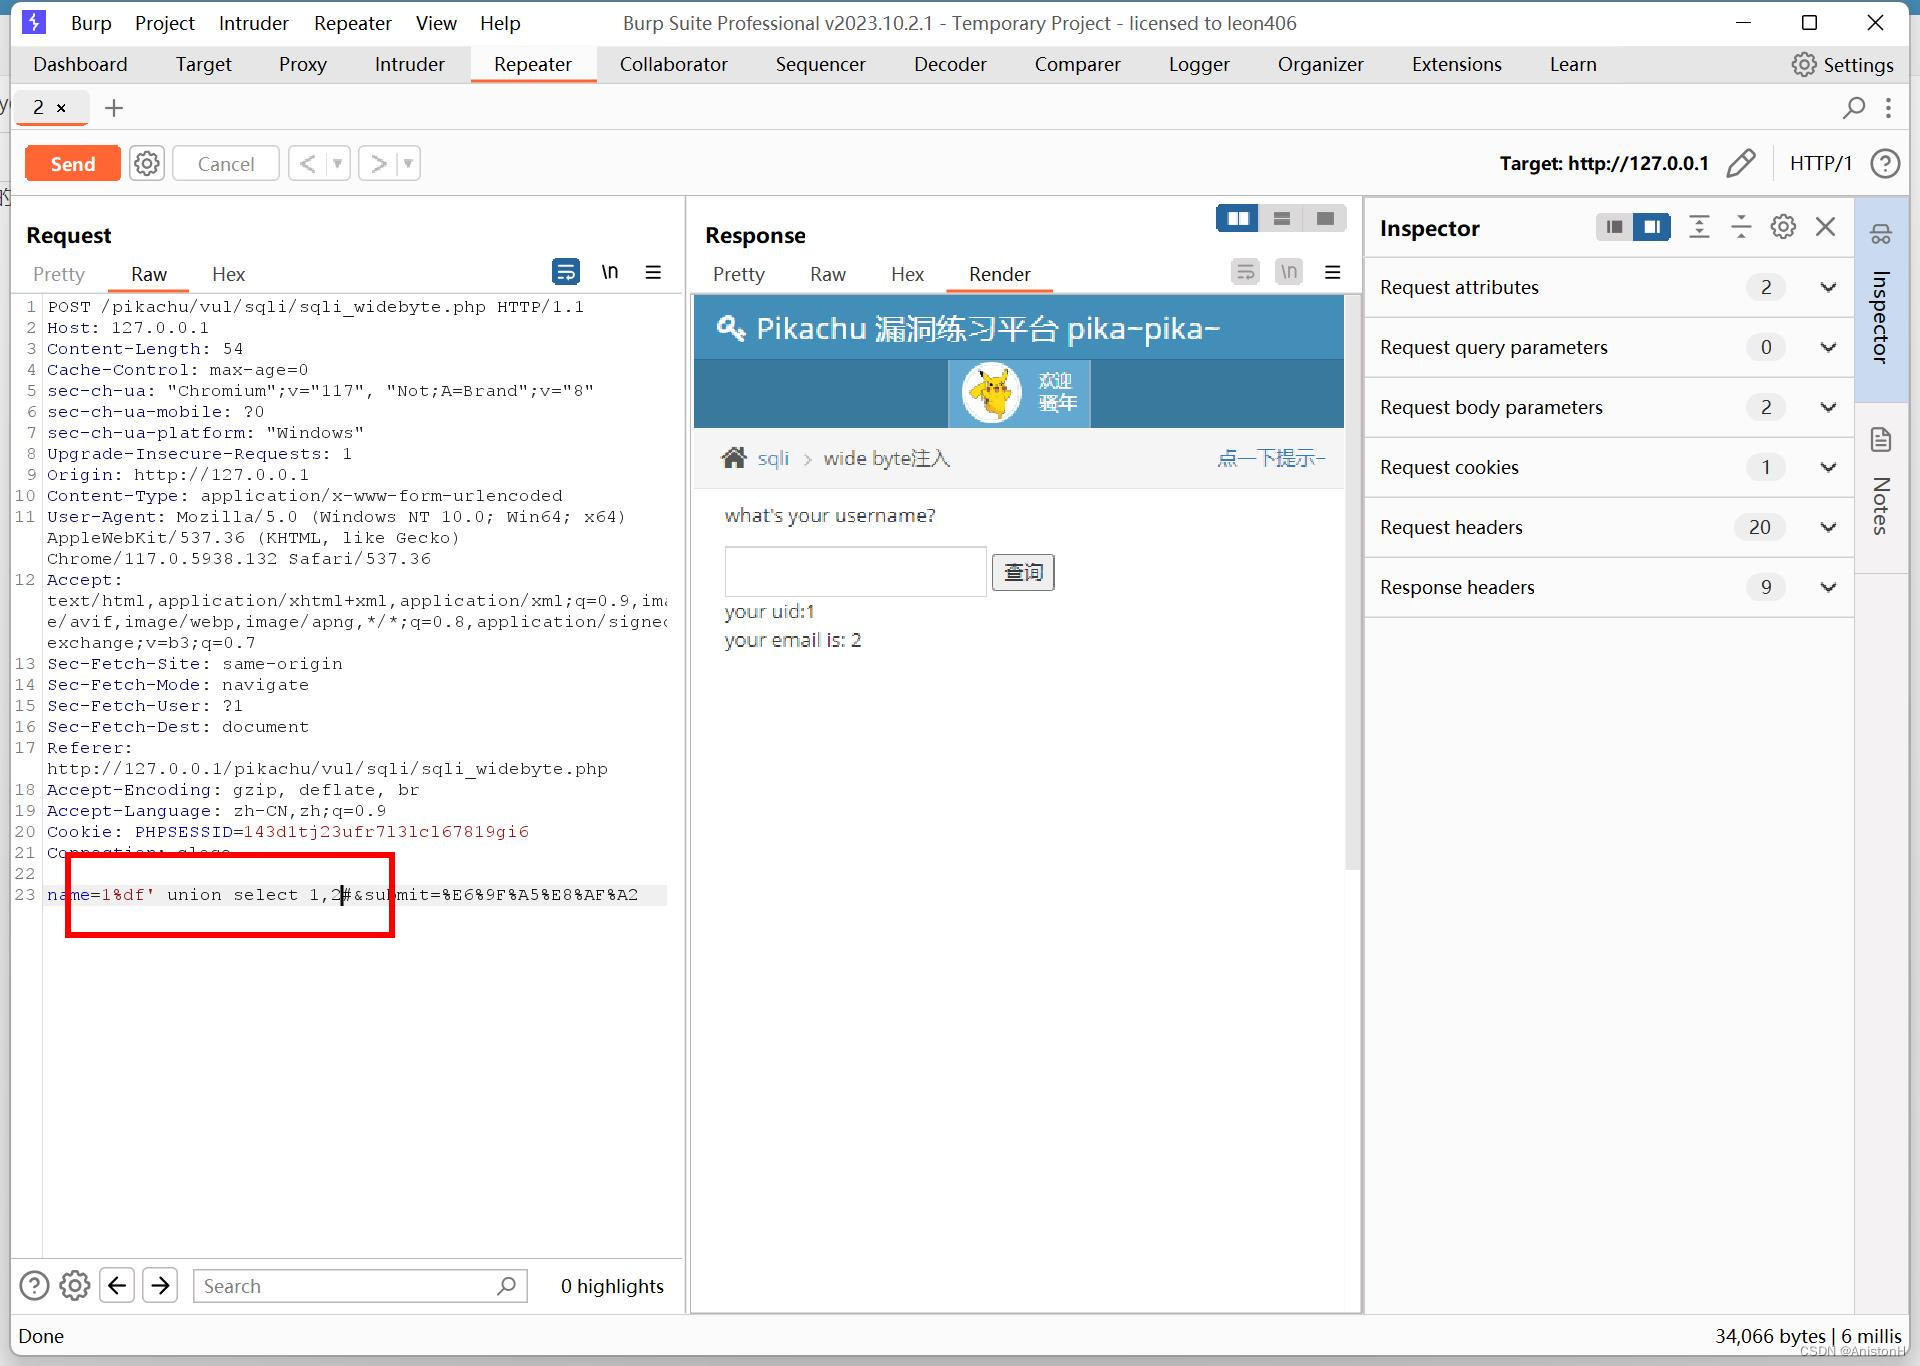Click the response pane vertical scrollbar
The width and height of the screenshot is (1920, 1366).
tap(1352, 582)
